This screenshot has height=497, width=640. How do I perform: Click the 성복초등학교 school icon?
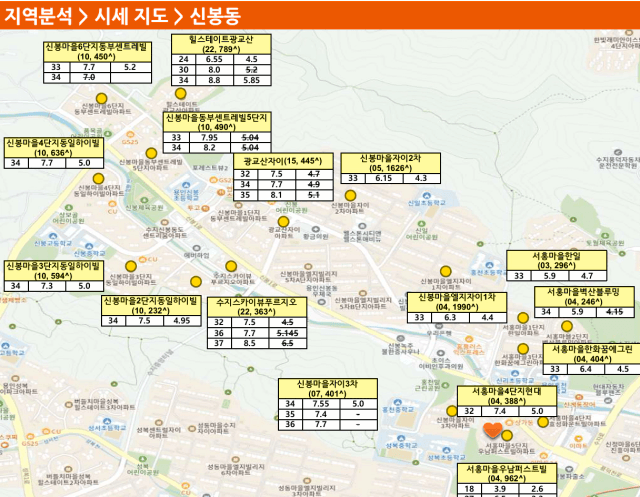pos(446,450)
